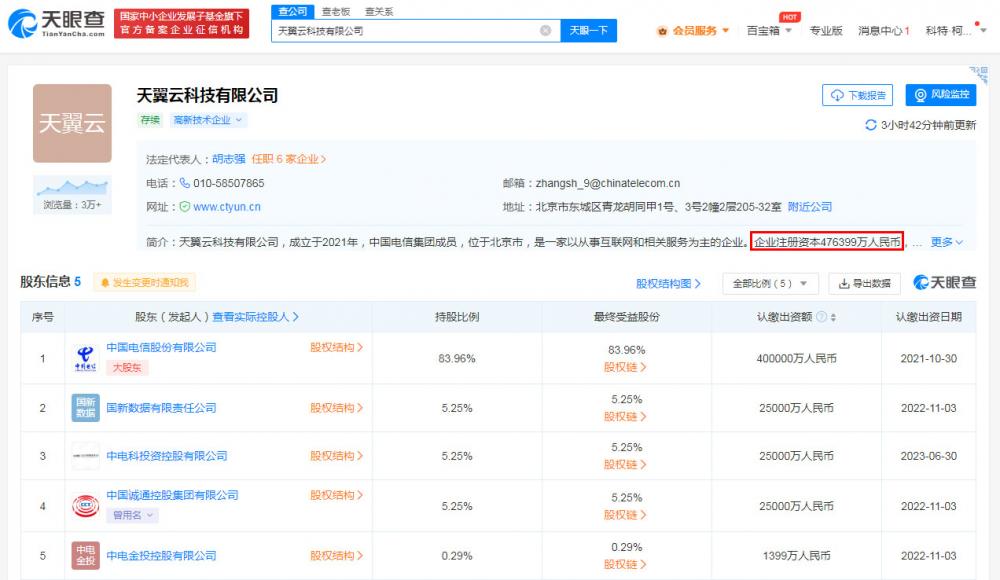Click the 国新数据 shareholder logo

(85, 408)
